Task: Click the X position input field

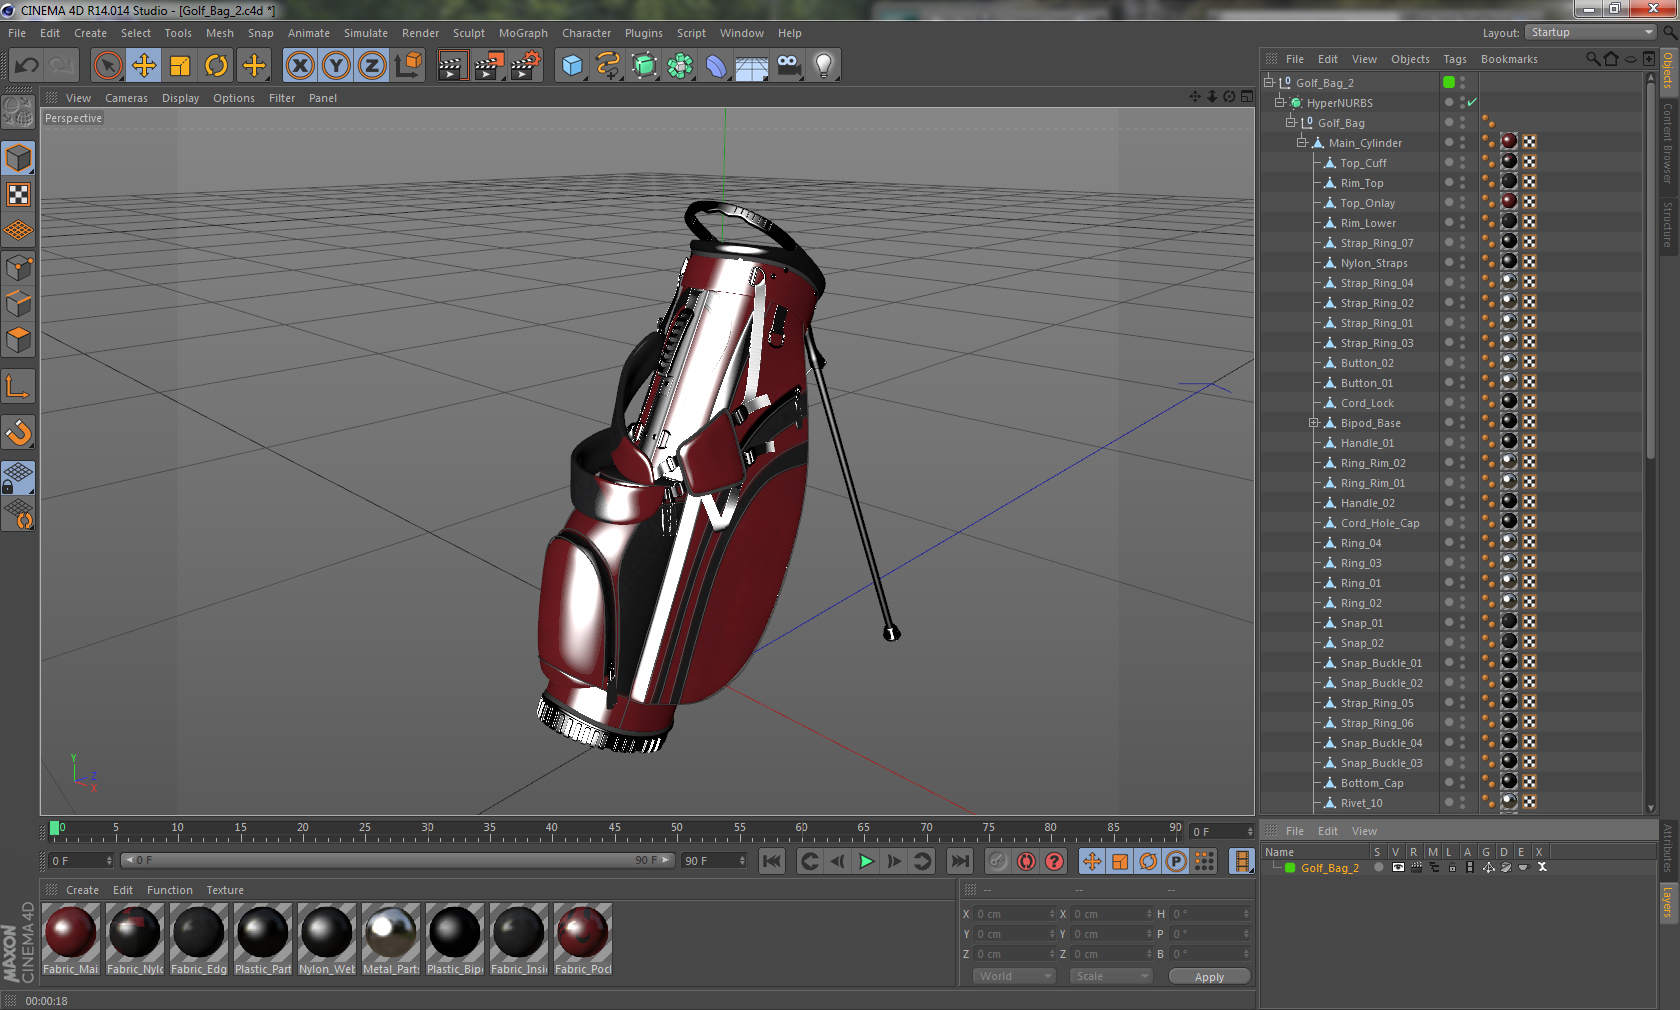Action: [x=1014, y=914]
